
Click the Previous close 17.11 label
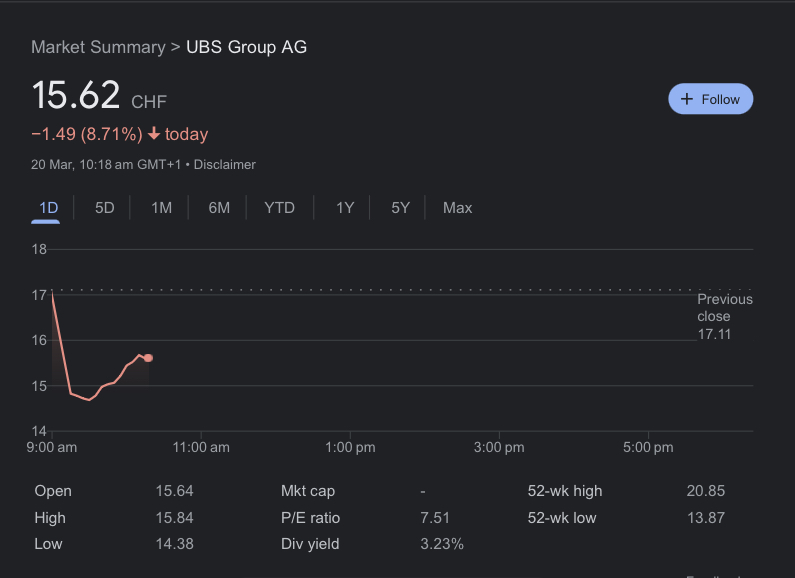pos(724,316)
